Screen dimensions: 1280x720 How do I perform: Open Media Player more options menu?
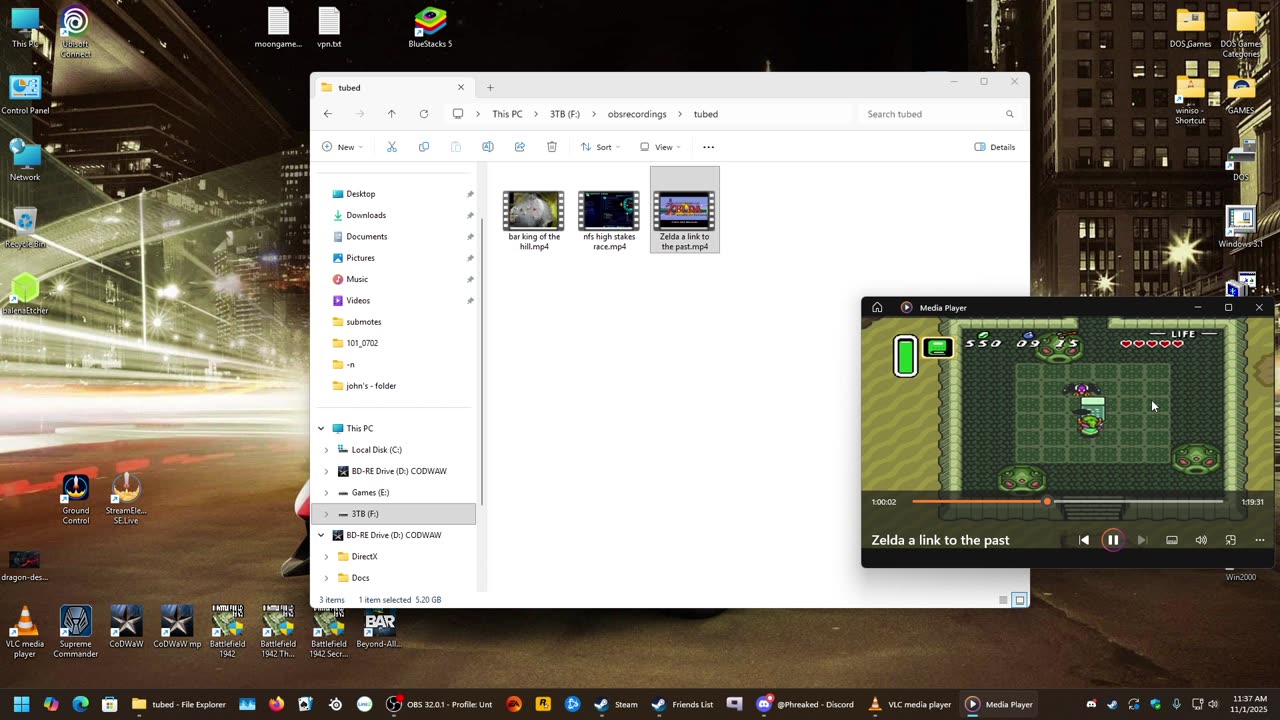click(x=1260, y=540)
